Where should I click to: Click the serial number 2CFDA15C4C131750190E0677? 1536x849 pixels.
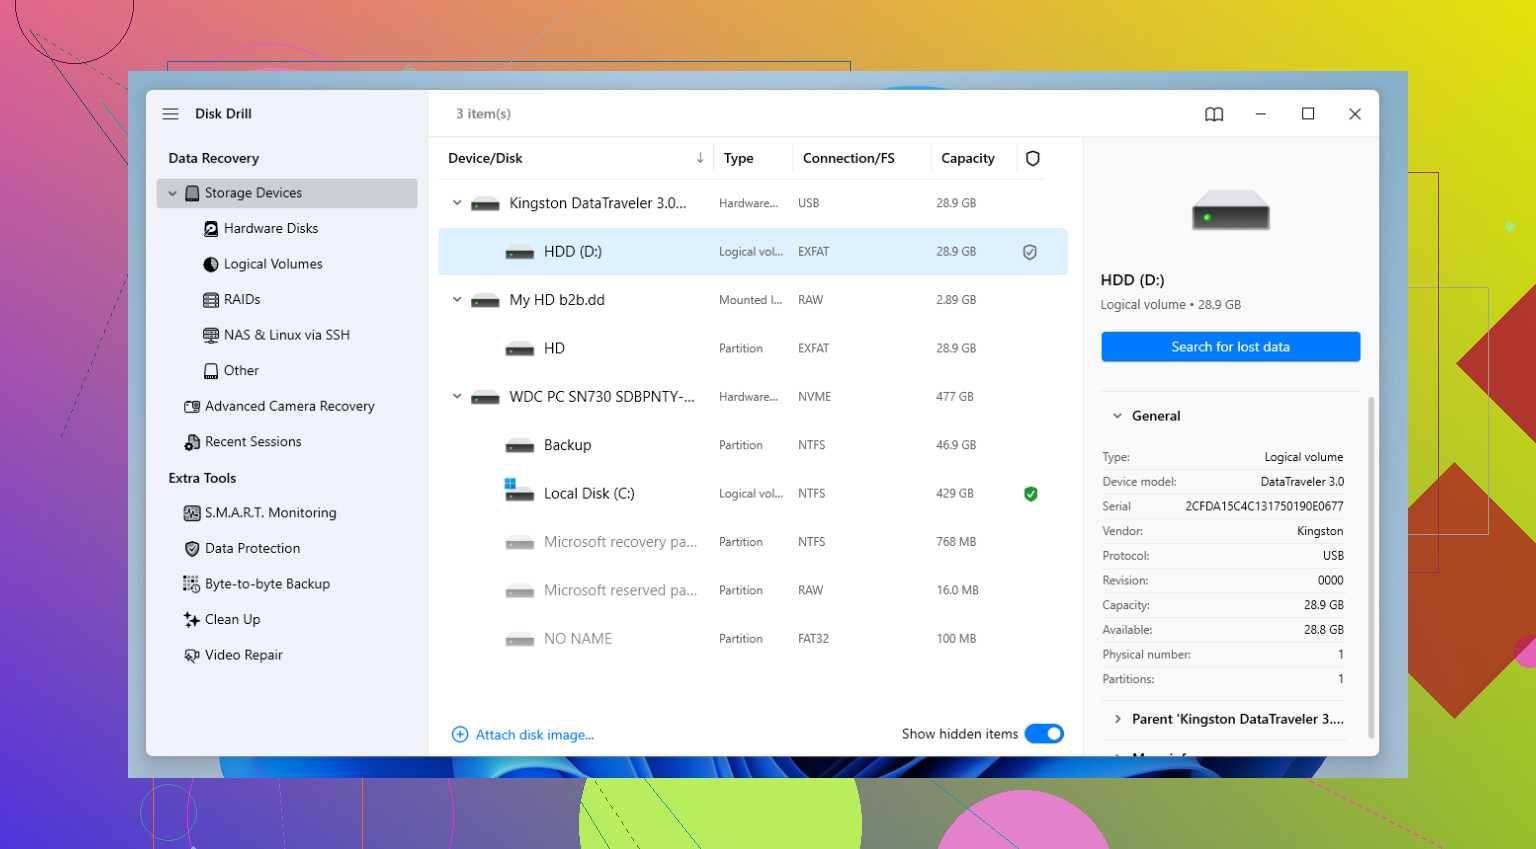1264,507
